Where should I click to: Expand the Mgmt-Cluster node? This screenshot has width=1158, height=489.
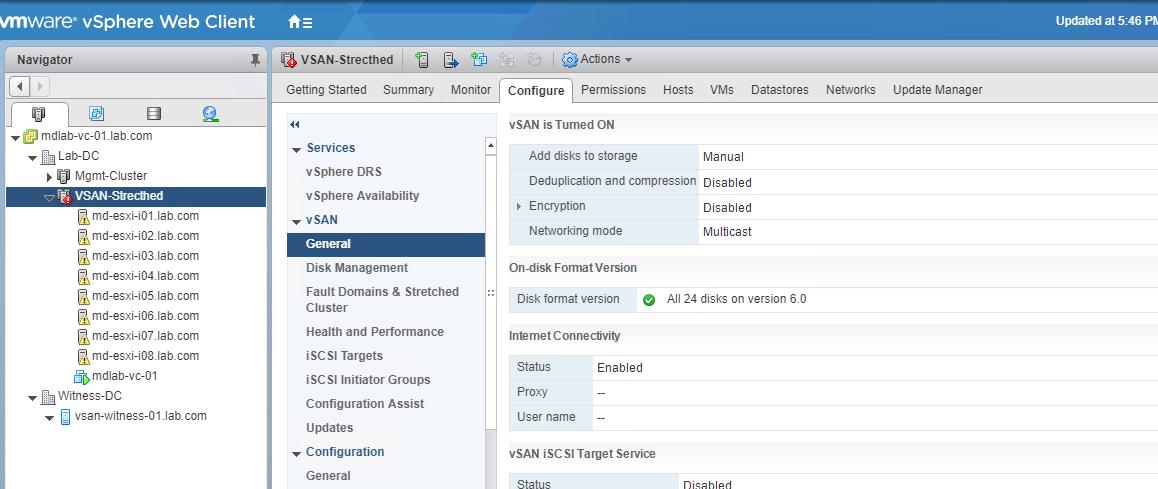click(49, 177)
